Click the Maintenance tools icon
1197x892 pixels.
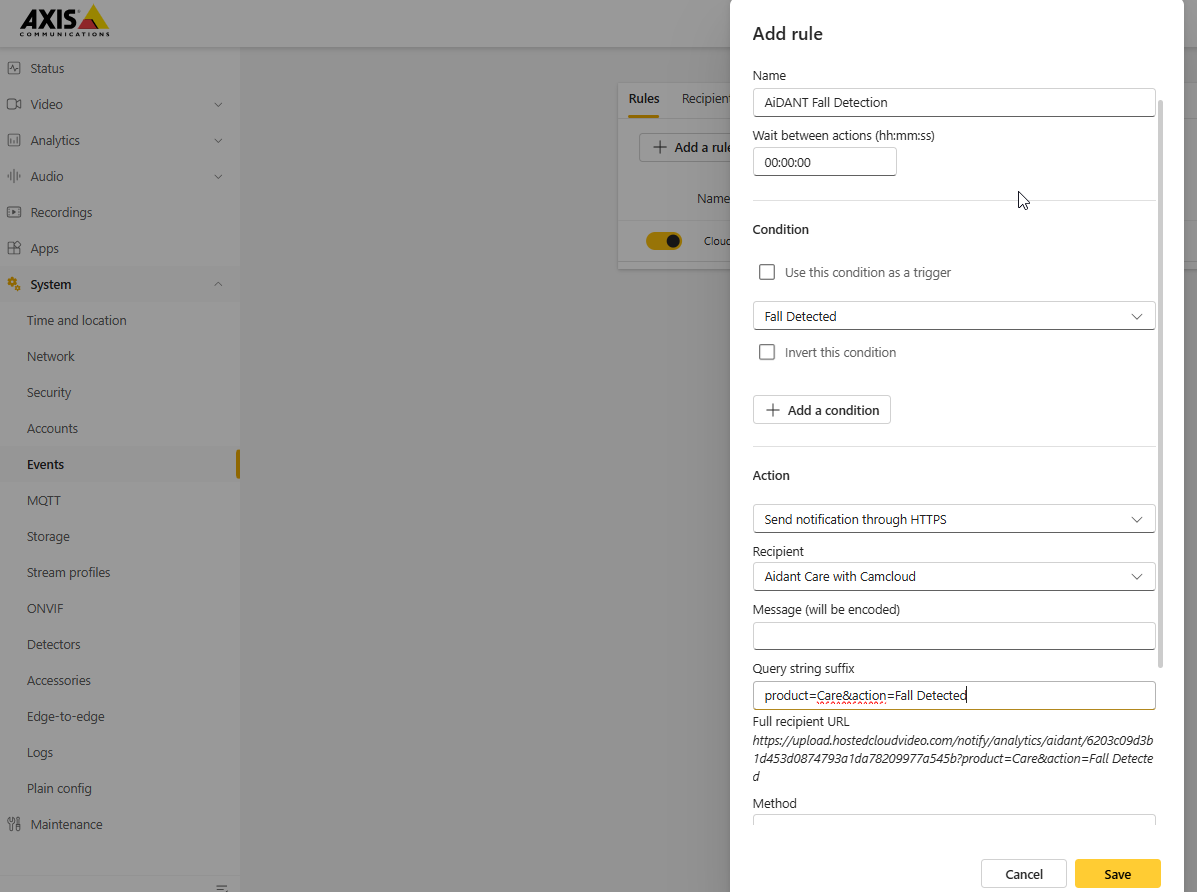[x=14, y=824]
